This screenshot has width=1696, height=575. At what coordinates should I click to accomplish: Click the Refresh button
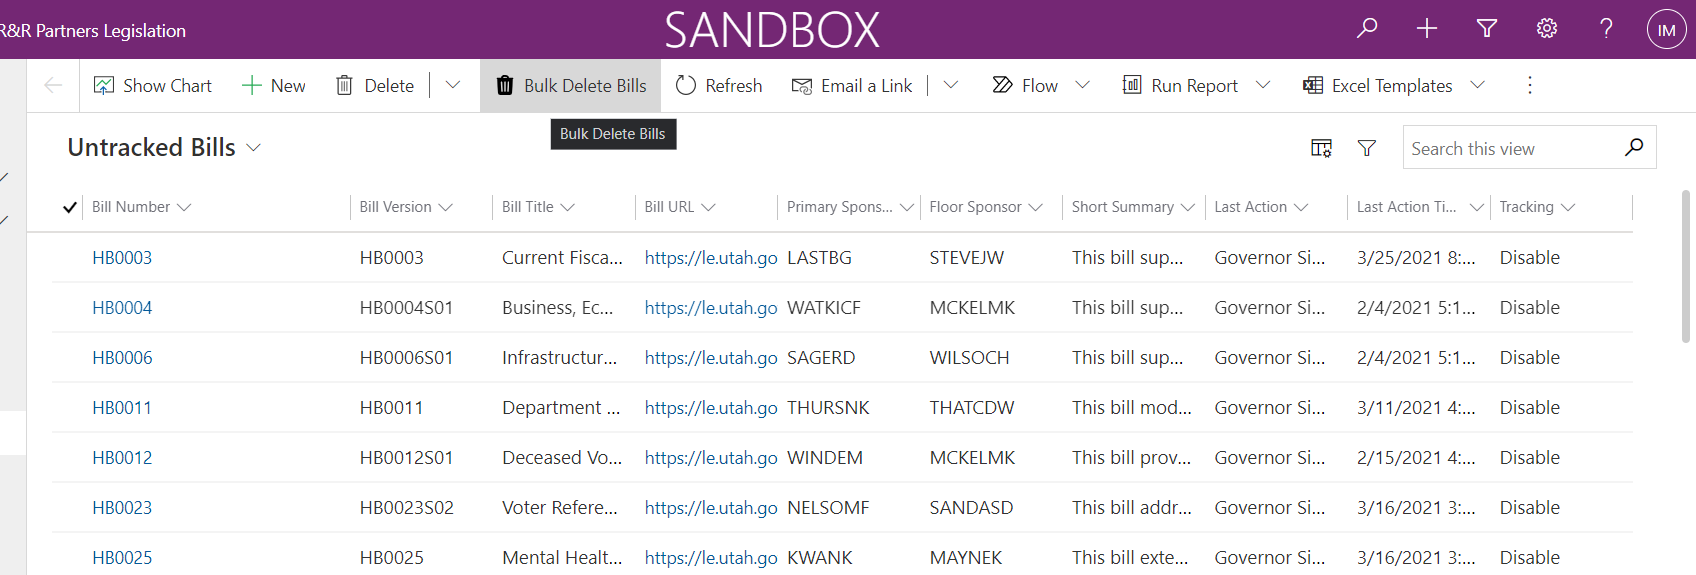pyautogui.click(x=719, y=86)
